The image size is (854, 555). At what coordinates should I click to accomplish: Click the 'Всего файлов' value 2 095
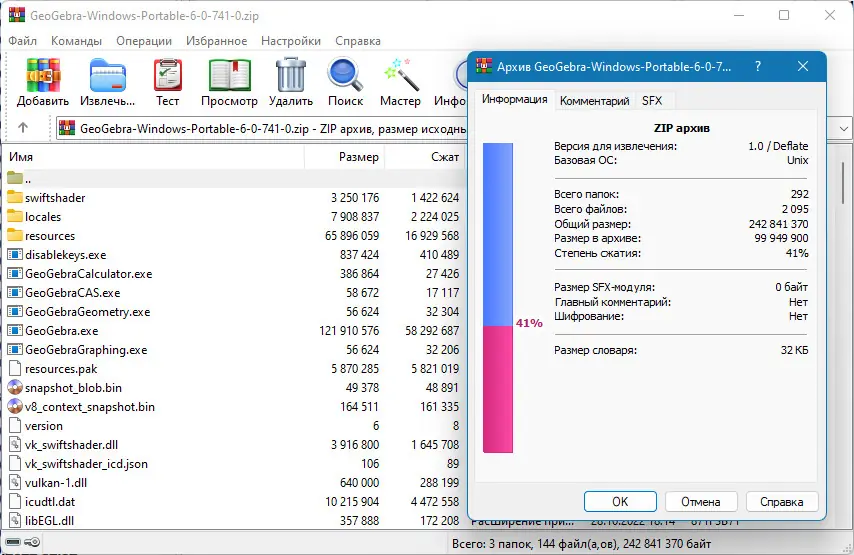(795, 209)
